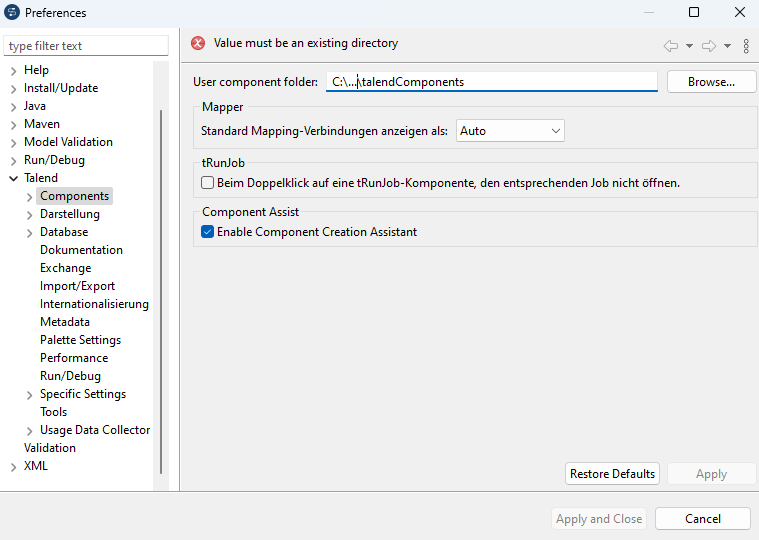Select Palette Settings under Talend
This screenshot has width=759, height=540.
tap(80, 340)
